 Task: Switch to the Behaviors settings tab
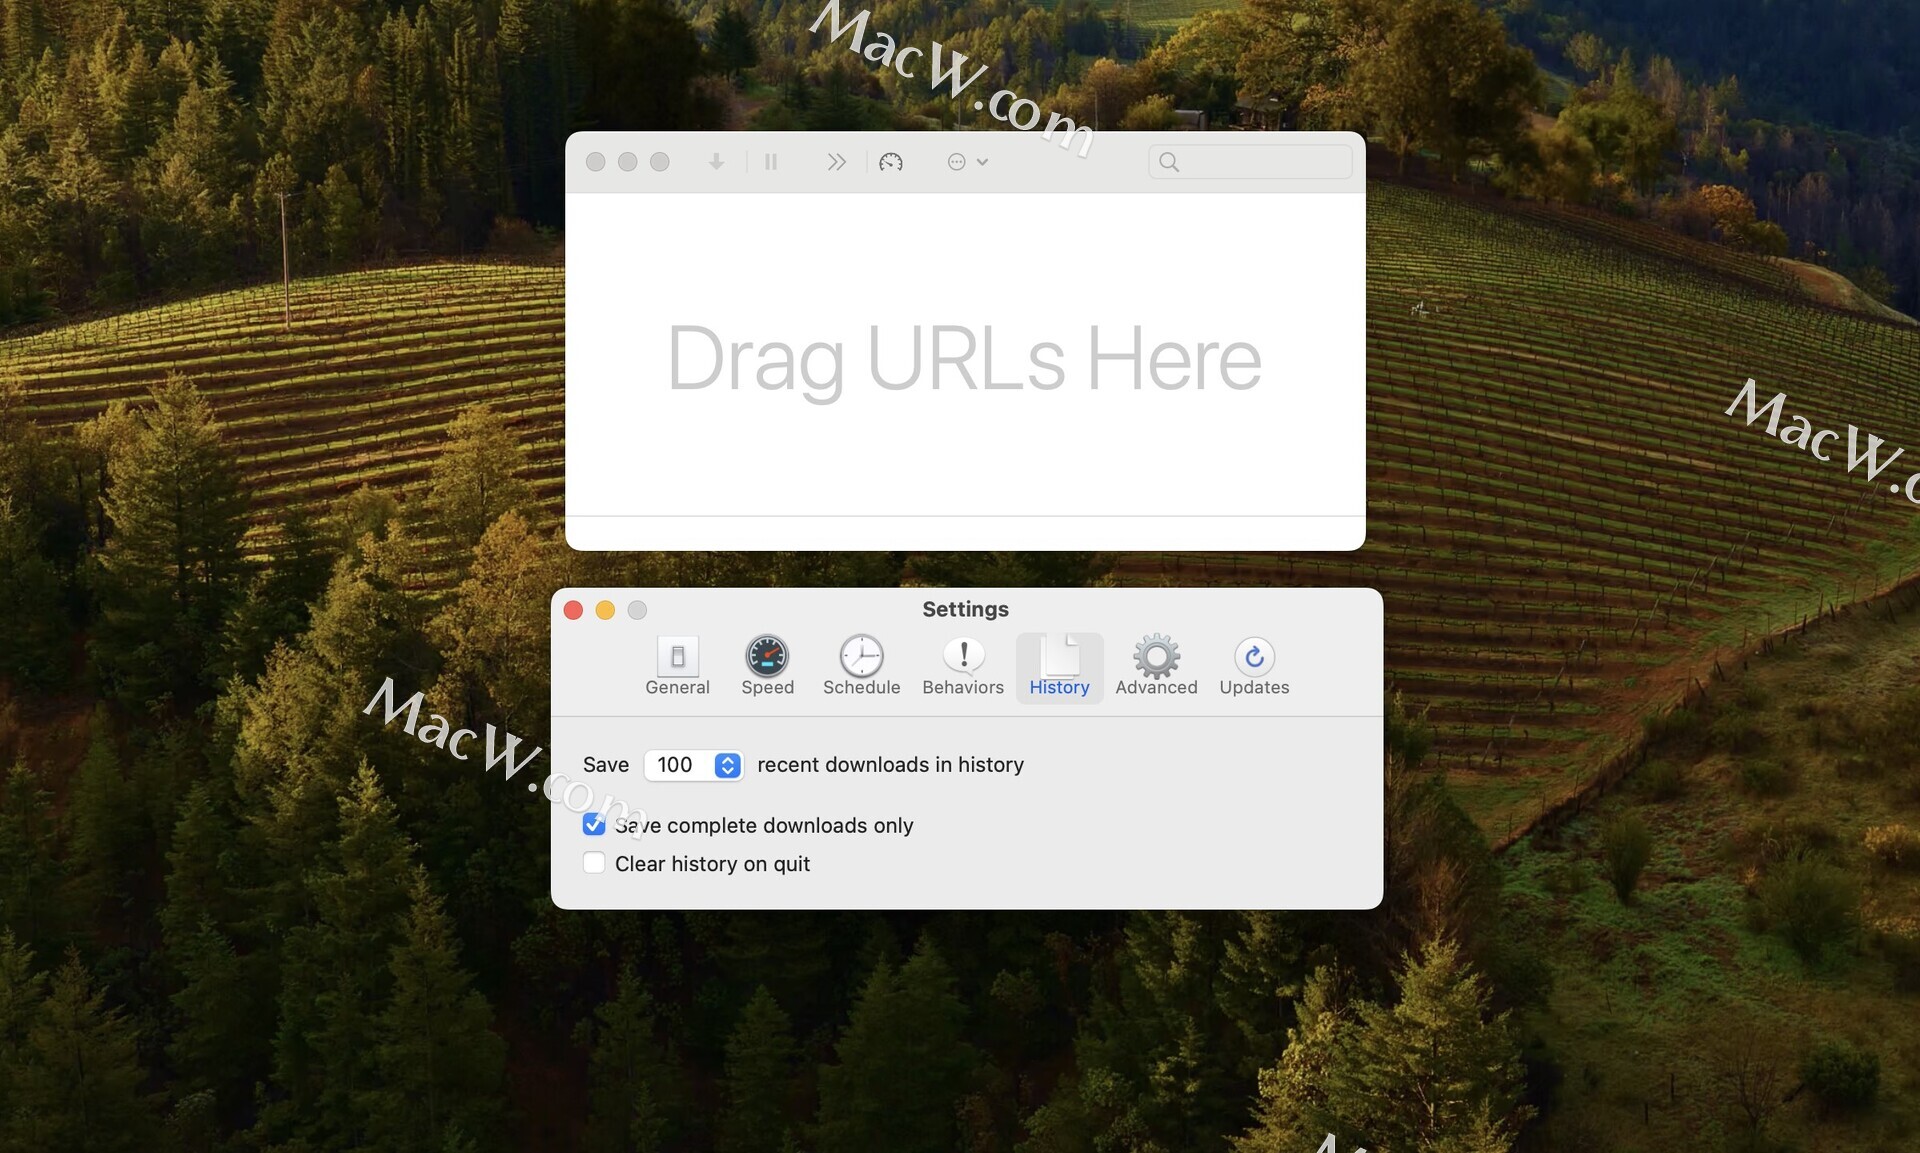click(963, 667)
